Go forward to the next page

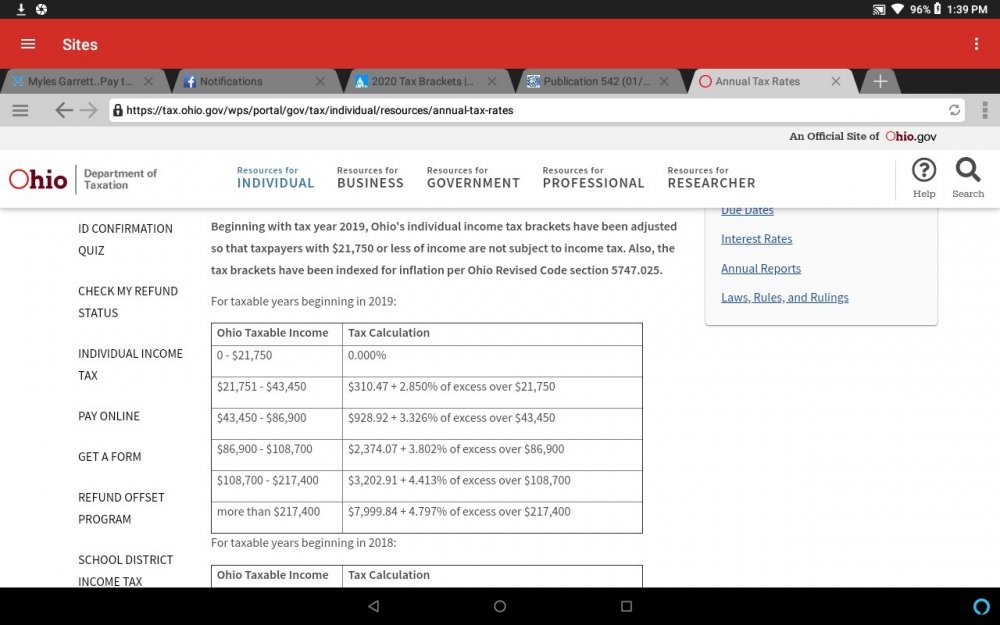point(89,110)
